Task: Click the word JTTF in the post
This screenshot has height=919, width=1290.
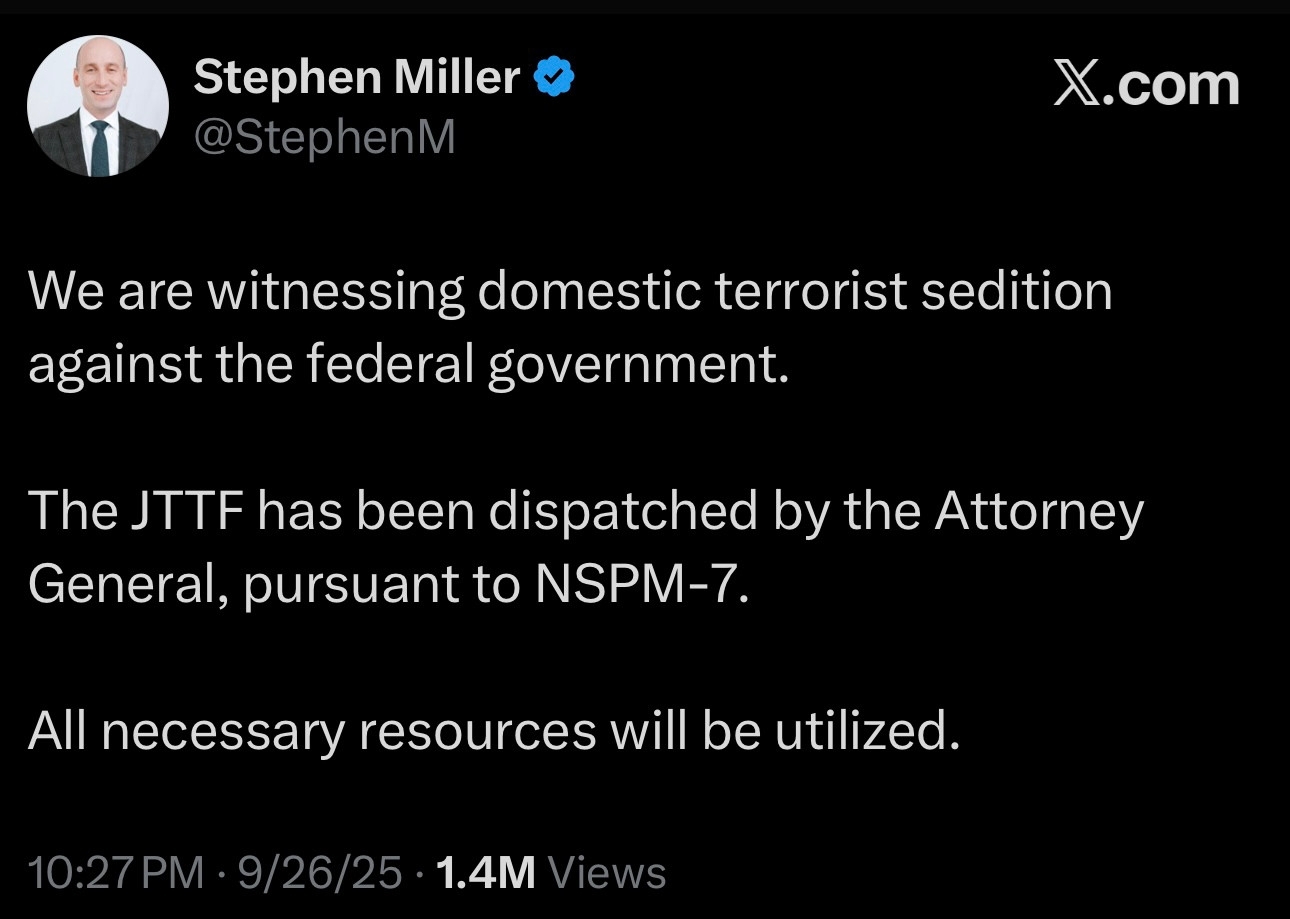Action: coord(187,512)
